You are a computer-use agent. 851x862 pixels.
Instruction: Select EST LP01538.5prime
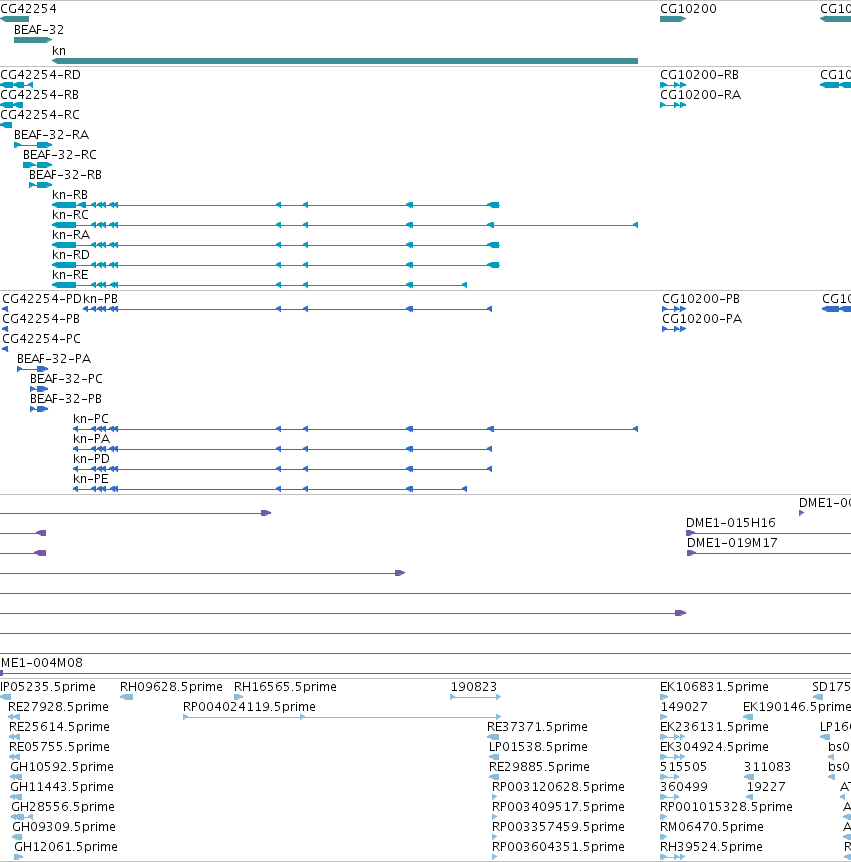[x=538, y=747]
